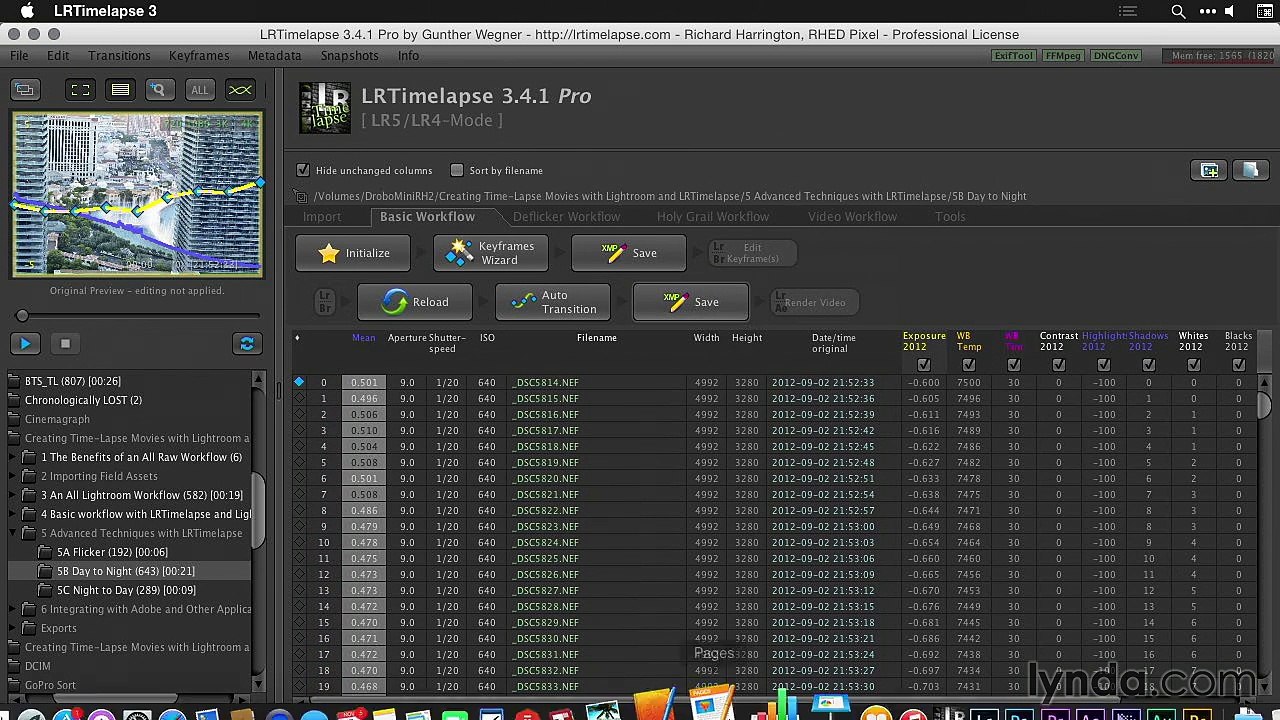Screen dimensions: 1280x720
Task: Open the Keyframes Wizard
Action: coord(491,253)
